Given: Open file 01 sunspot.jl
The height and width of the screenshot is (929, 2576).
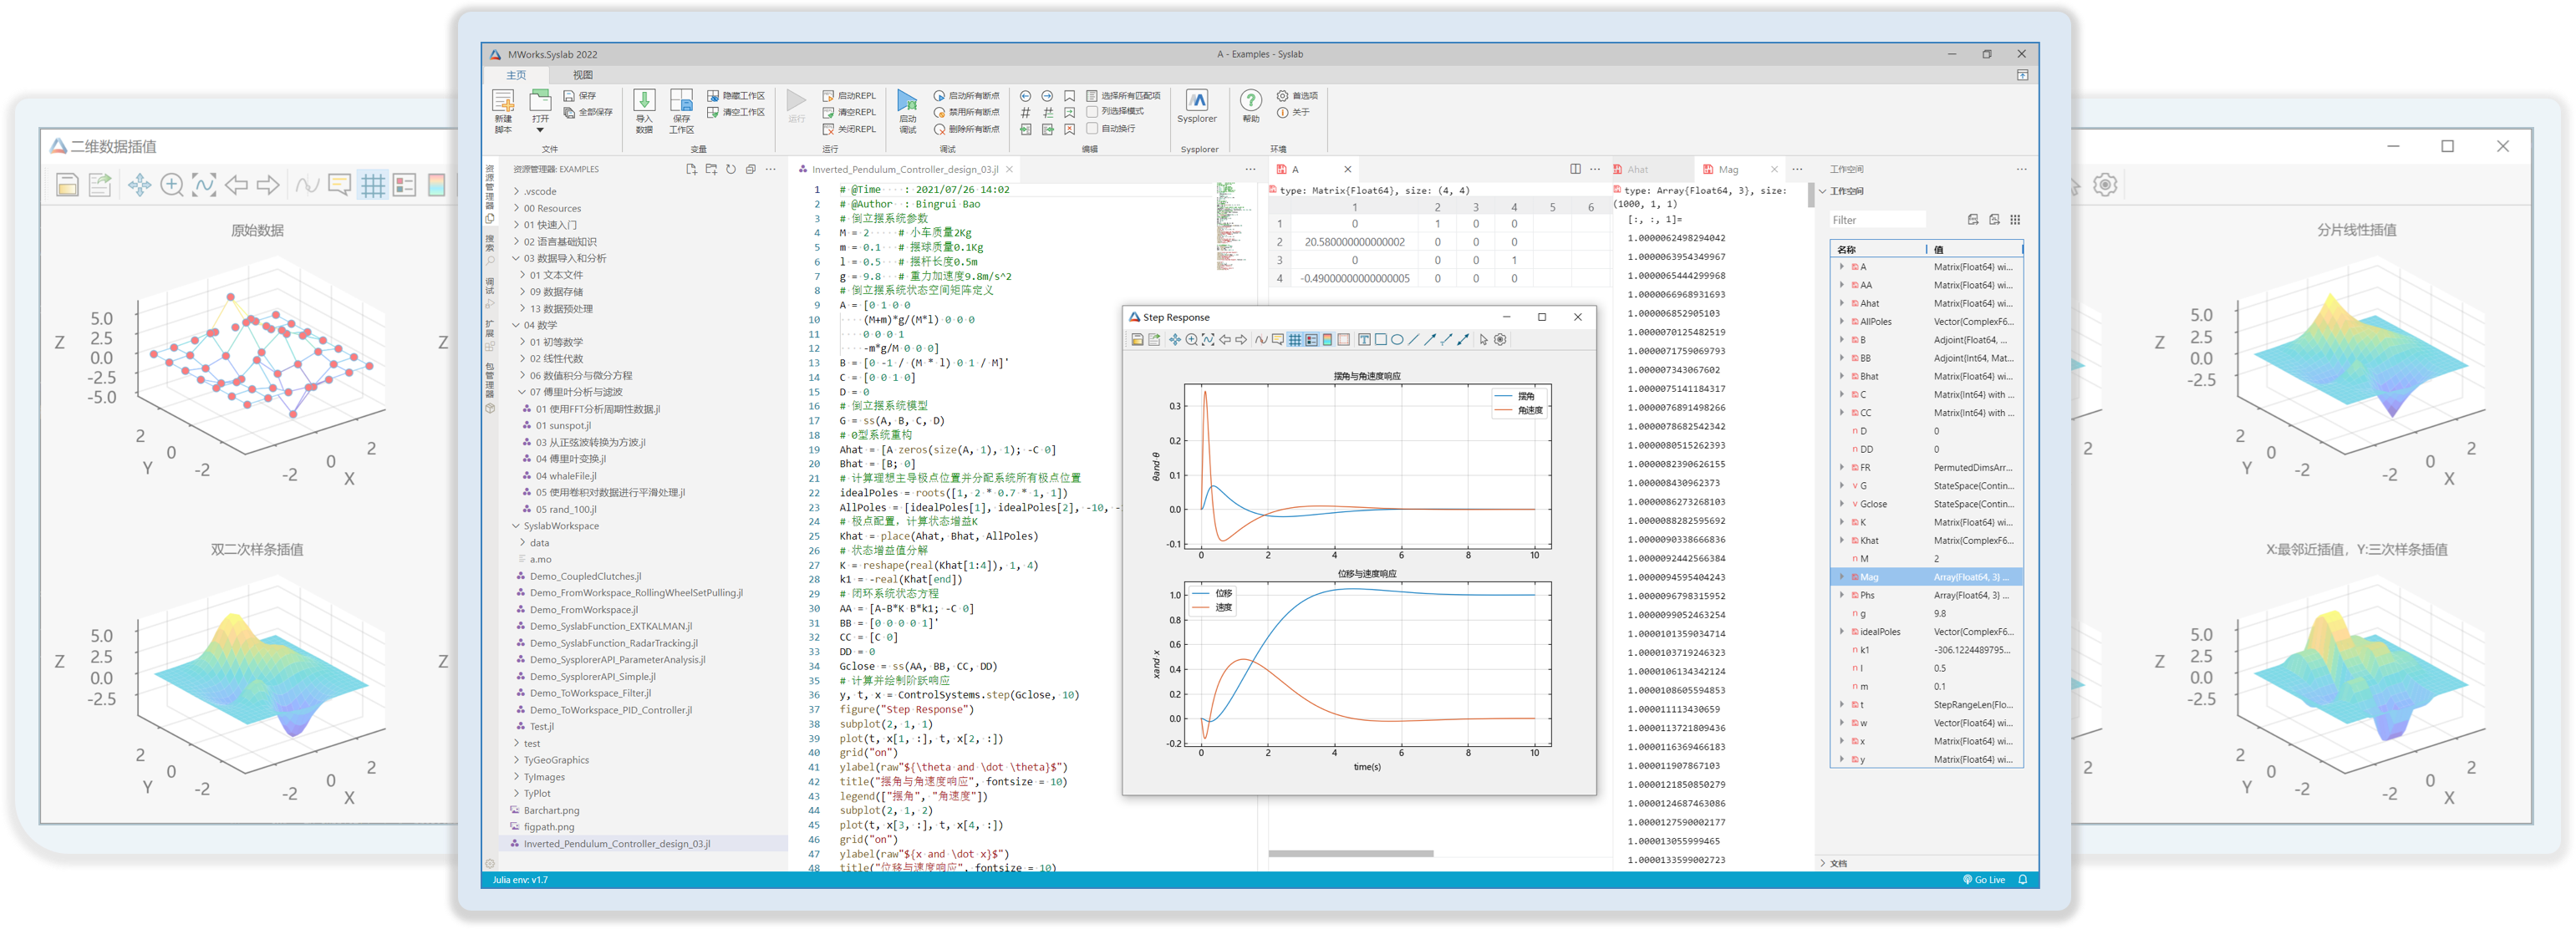Looking at the screenshot, I should 562,426.
